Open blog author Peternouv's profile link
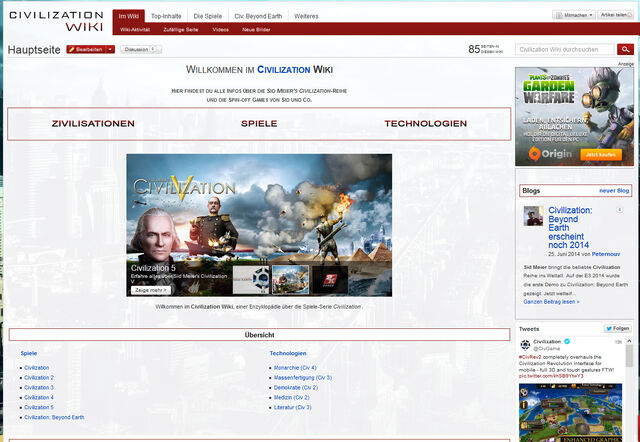The height and width of the screenshot is (442, 640). pyautogui.click(x=606, y=254)
